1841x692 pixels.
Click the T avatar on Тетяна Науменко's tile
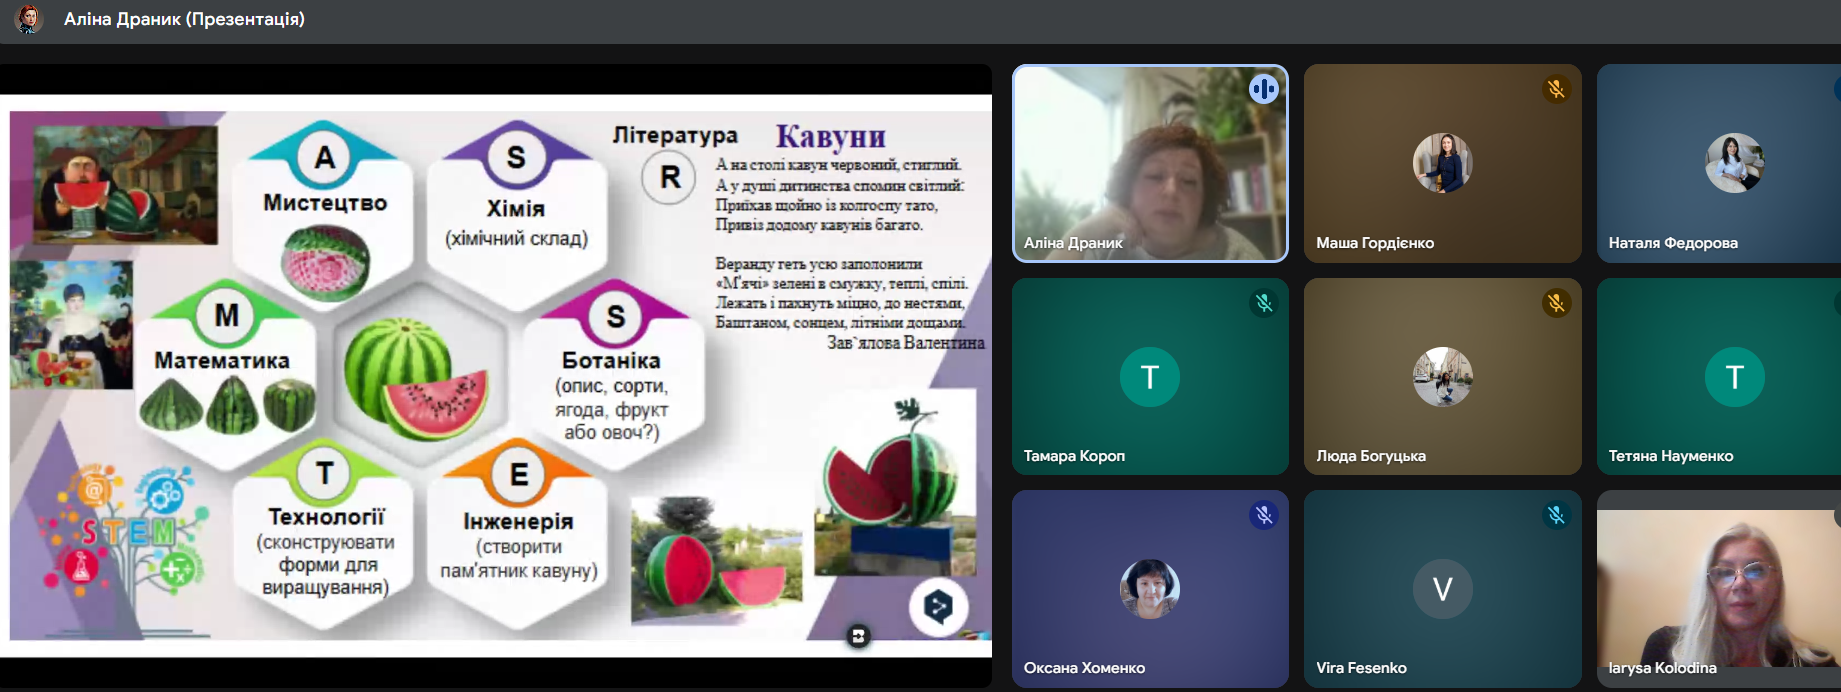[x=1734, y=377]
